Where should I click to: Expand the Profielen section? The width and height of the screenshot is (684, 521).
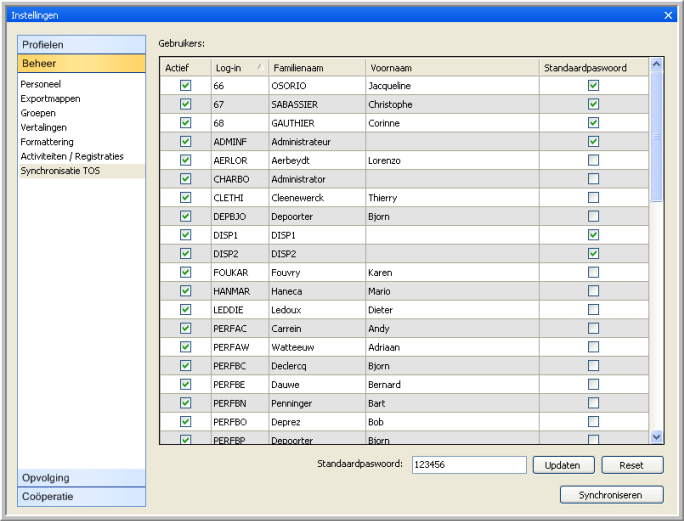(x=82, y=45)
